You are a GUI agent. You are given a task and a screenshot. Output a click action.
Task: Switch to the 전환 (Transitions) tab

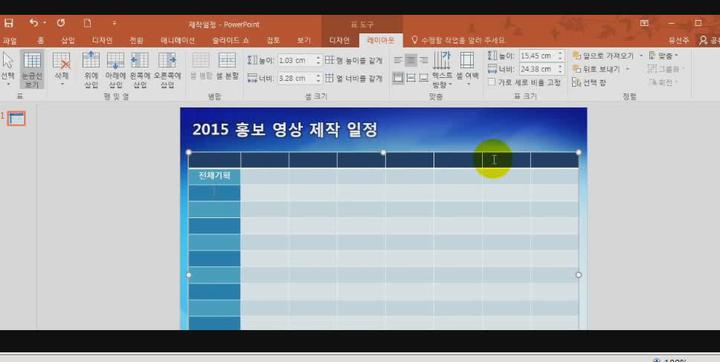click(x=136, y=40)
